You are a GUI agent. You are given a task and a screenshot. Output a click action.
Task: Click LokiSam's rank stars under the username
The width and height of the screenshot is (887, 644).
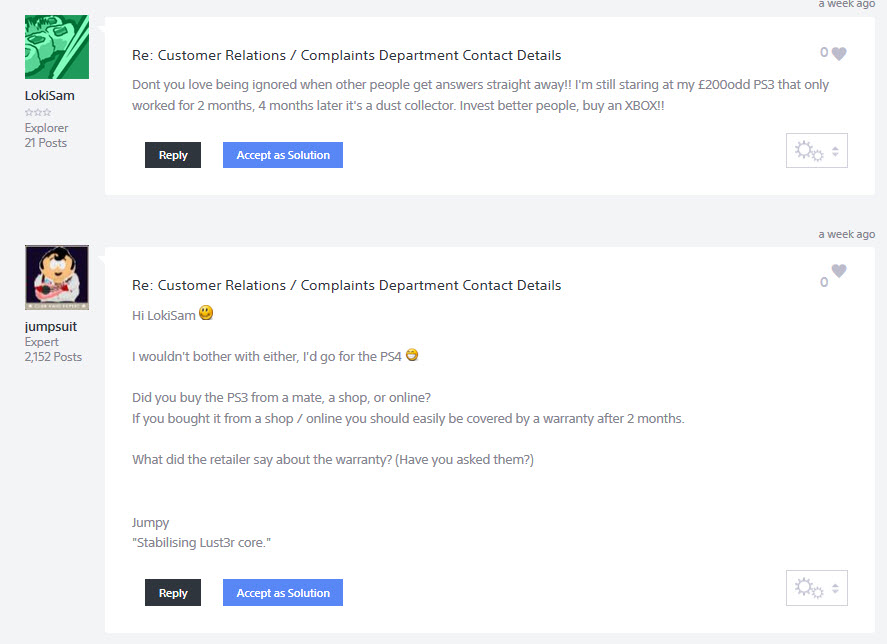(x=36, y=113)
